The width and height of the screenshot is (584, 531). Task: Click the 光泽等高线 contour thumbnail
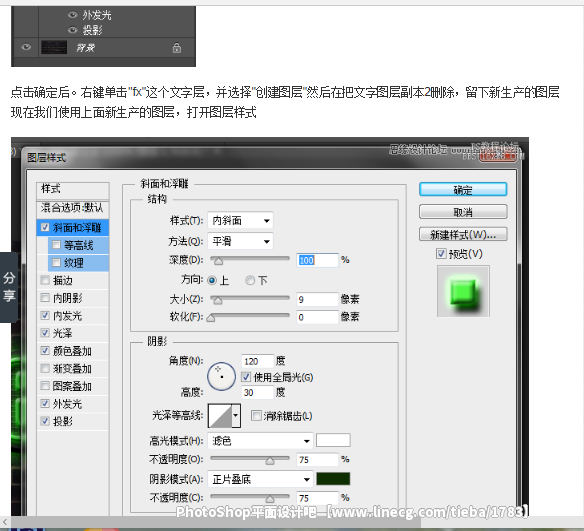[220, 416]
